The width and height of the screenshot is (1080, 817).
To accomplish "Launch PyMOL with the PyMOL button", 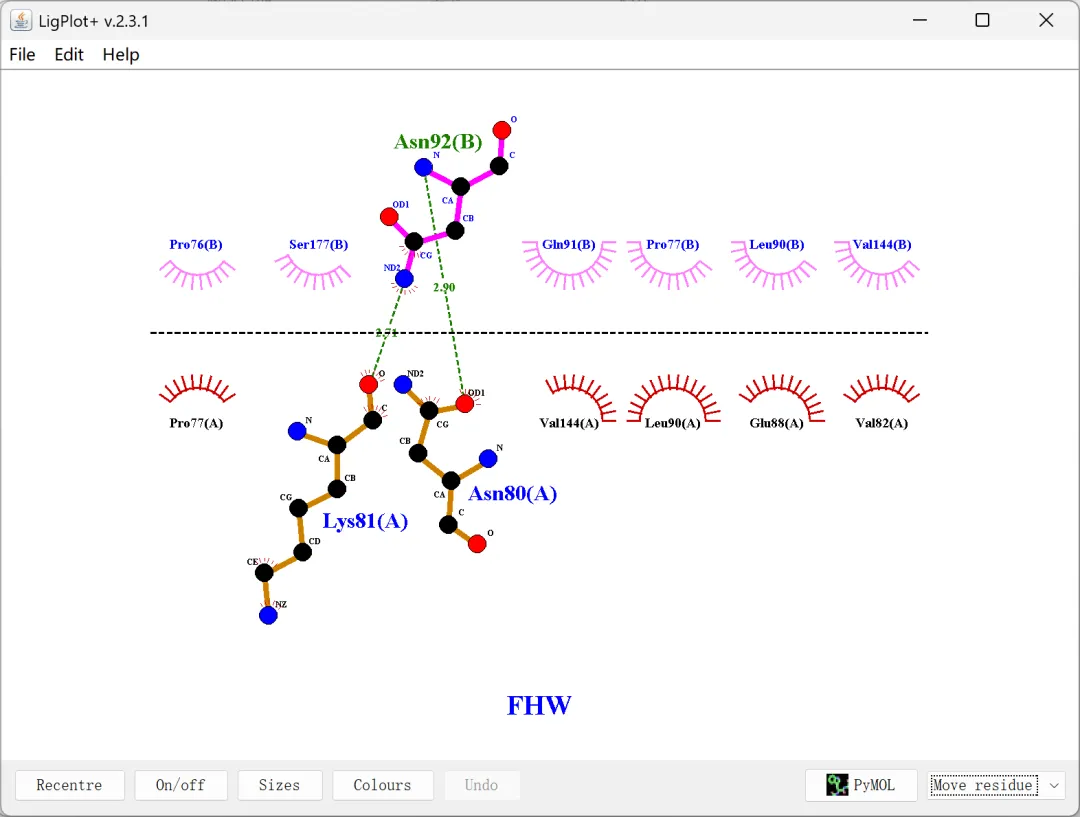I will click(x=861, y=785).
